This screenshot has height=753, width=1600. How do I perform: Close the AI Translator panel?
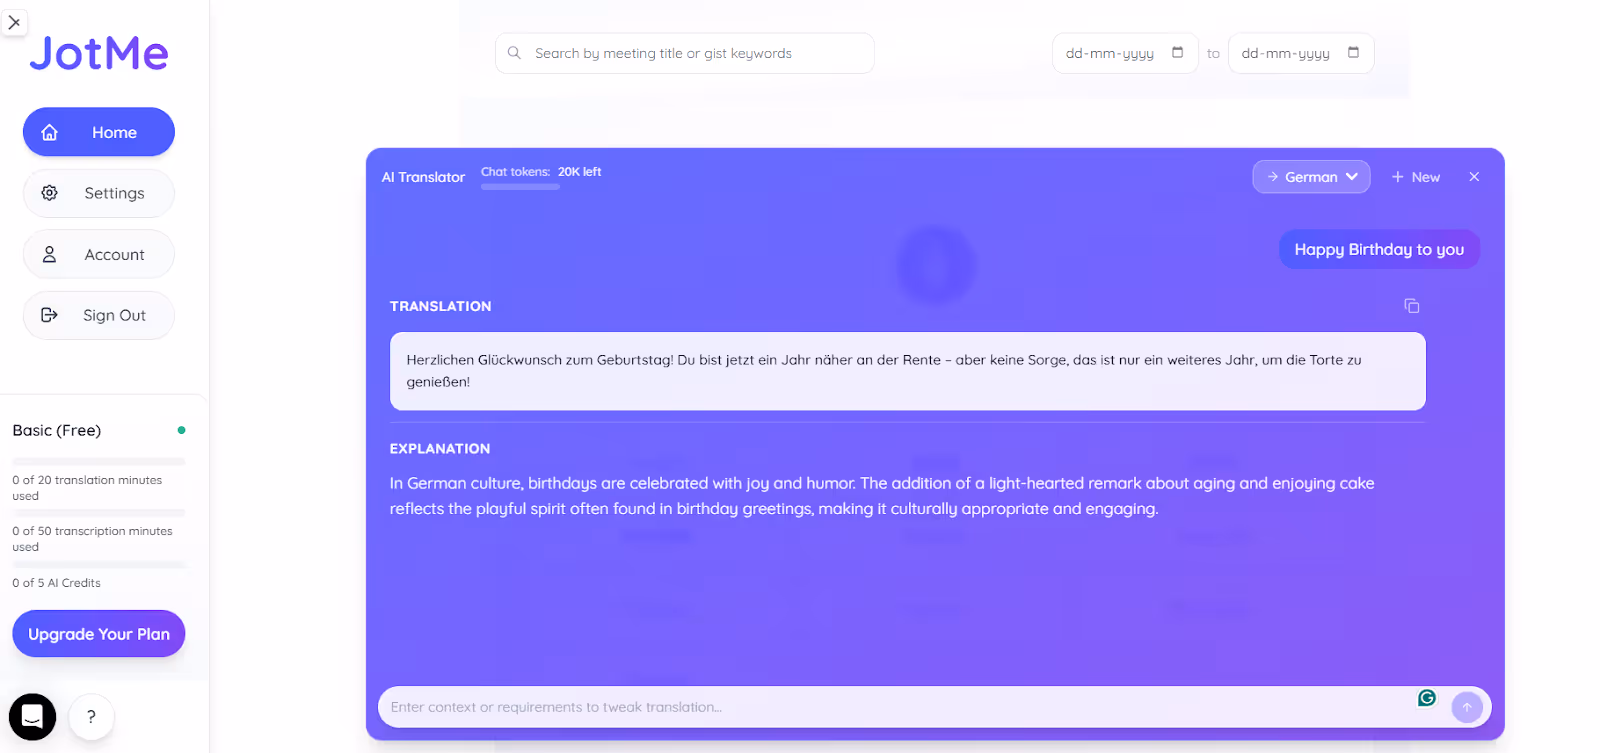tap(1474, 177)
